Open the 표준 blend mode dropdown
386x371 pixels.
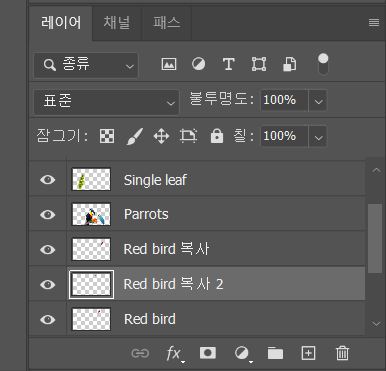point(106,101)
